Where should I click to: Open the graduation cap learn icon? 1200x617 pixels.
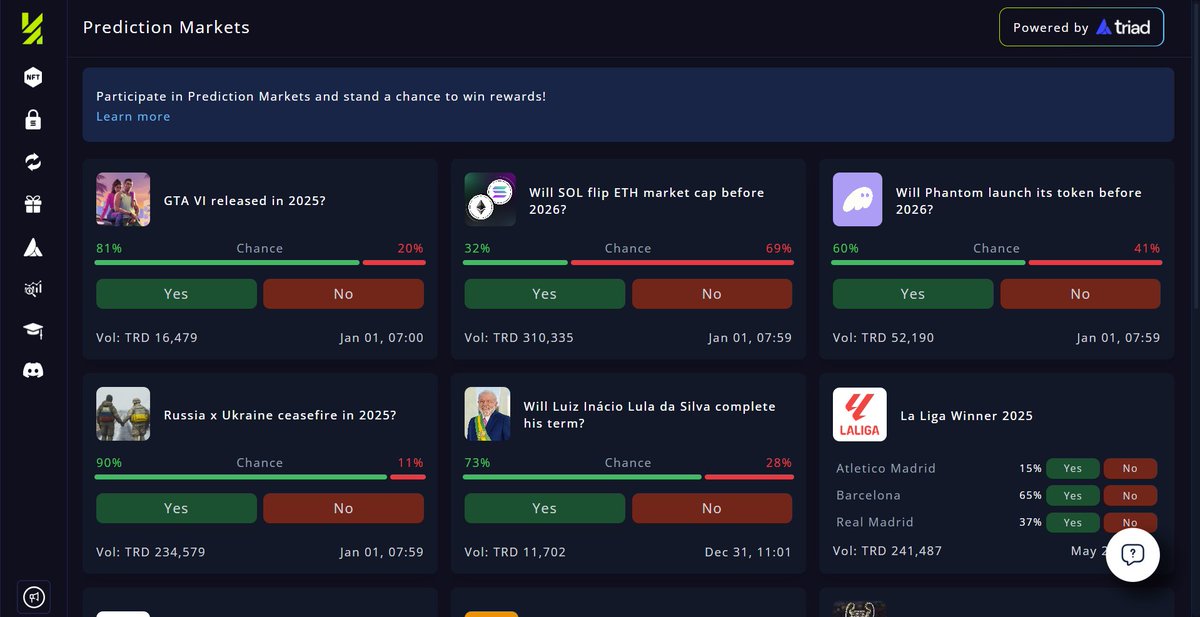(33, 330)
